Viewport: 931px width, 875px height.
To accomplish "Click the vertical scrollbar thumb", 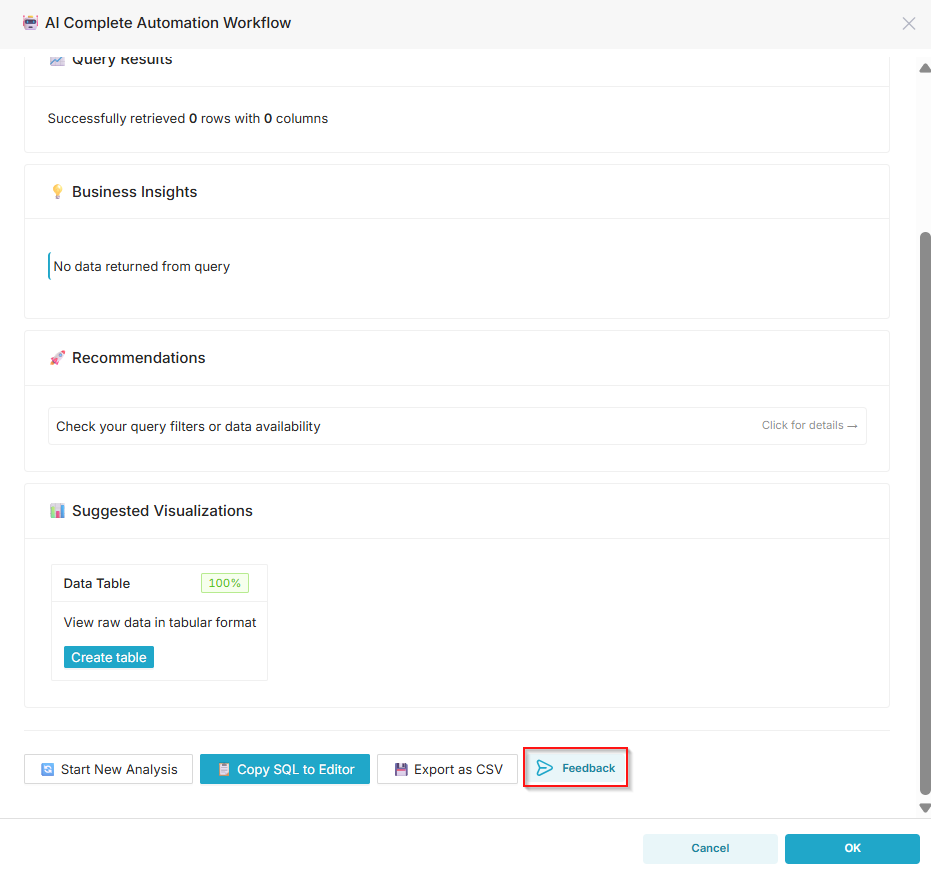I will coord(925,510).
